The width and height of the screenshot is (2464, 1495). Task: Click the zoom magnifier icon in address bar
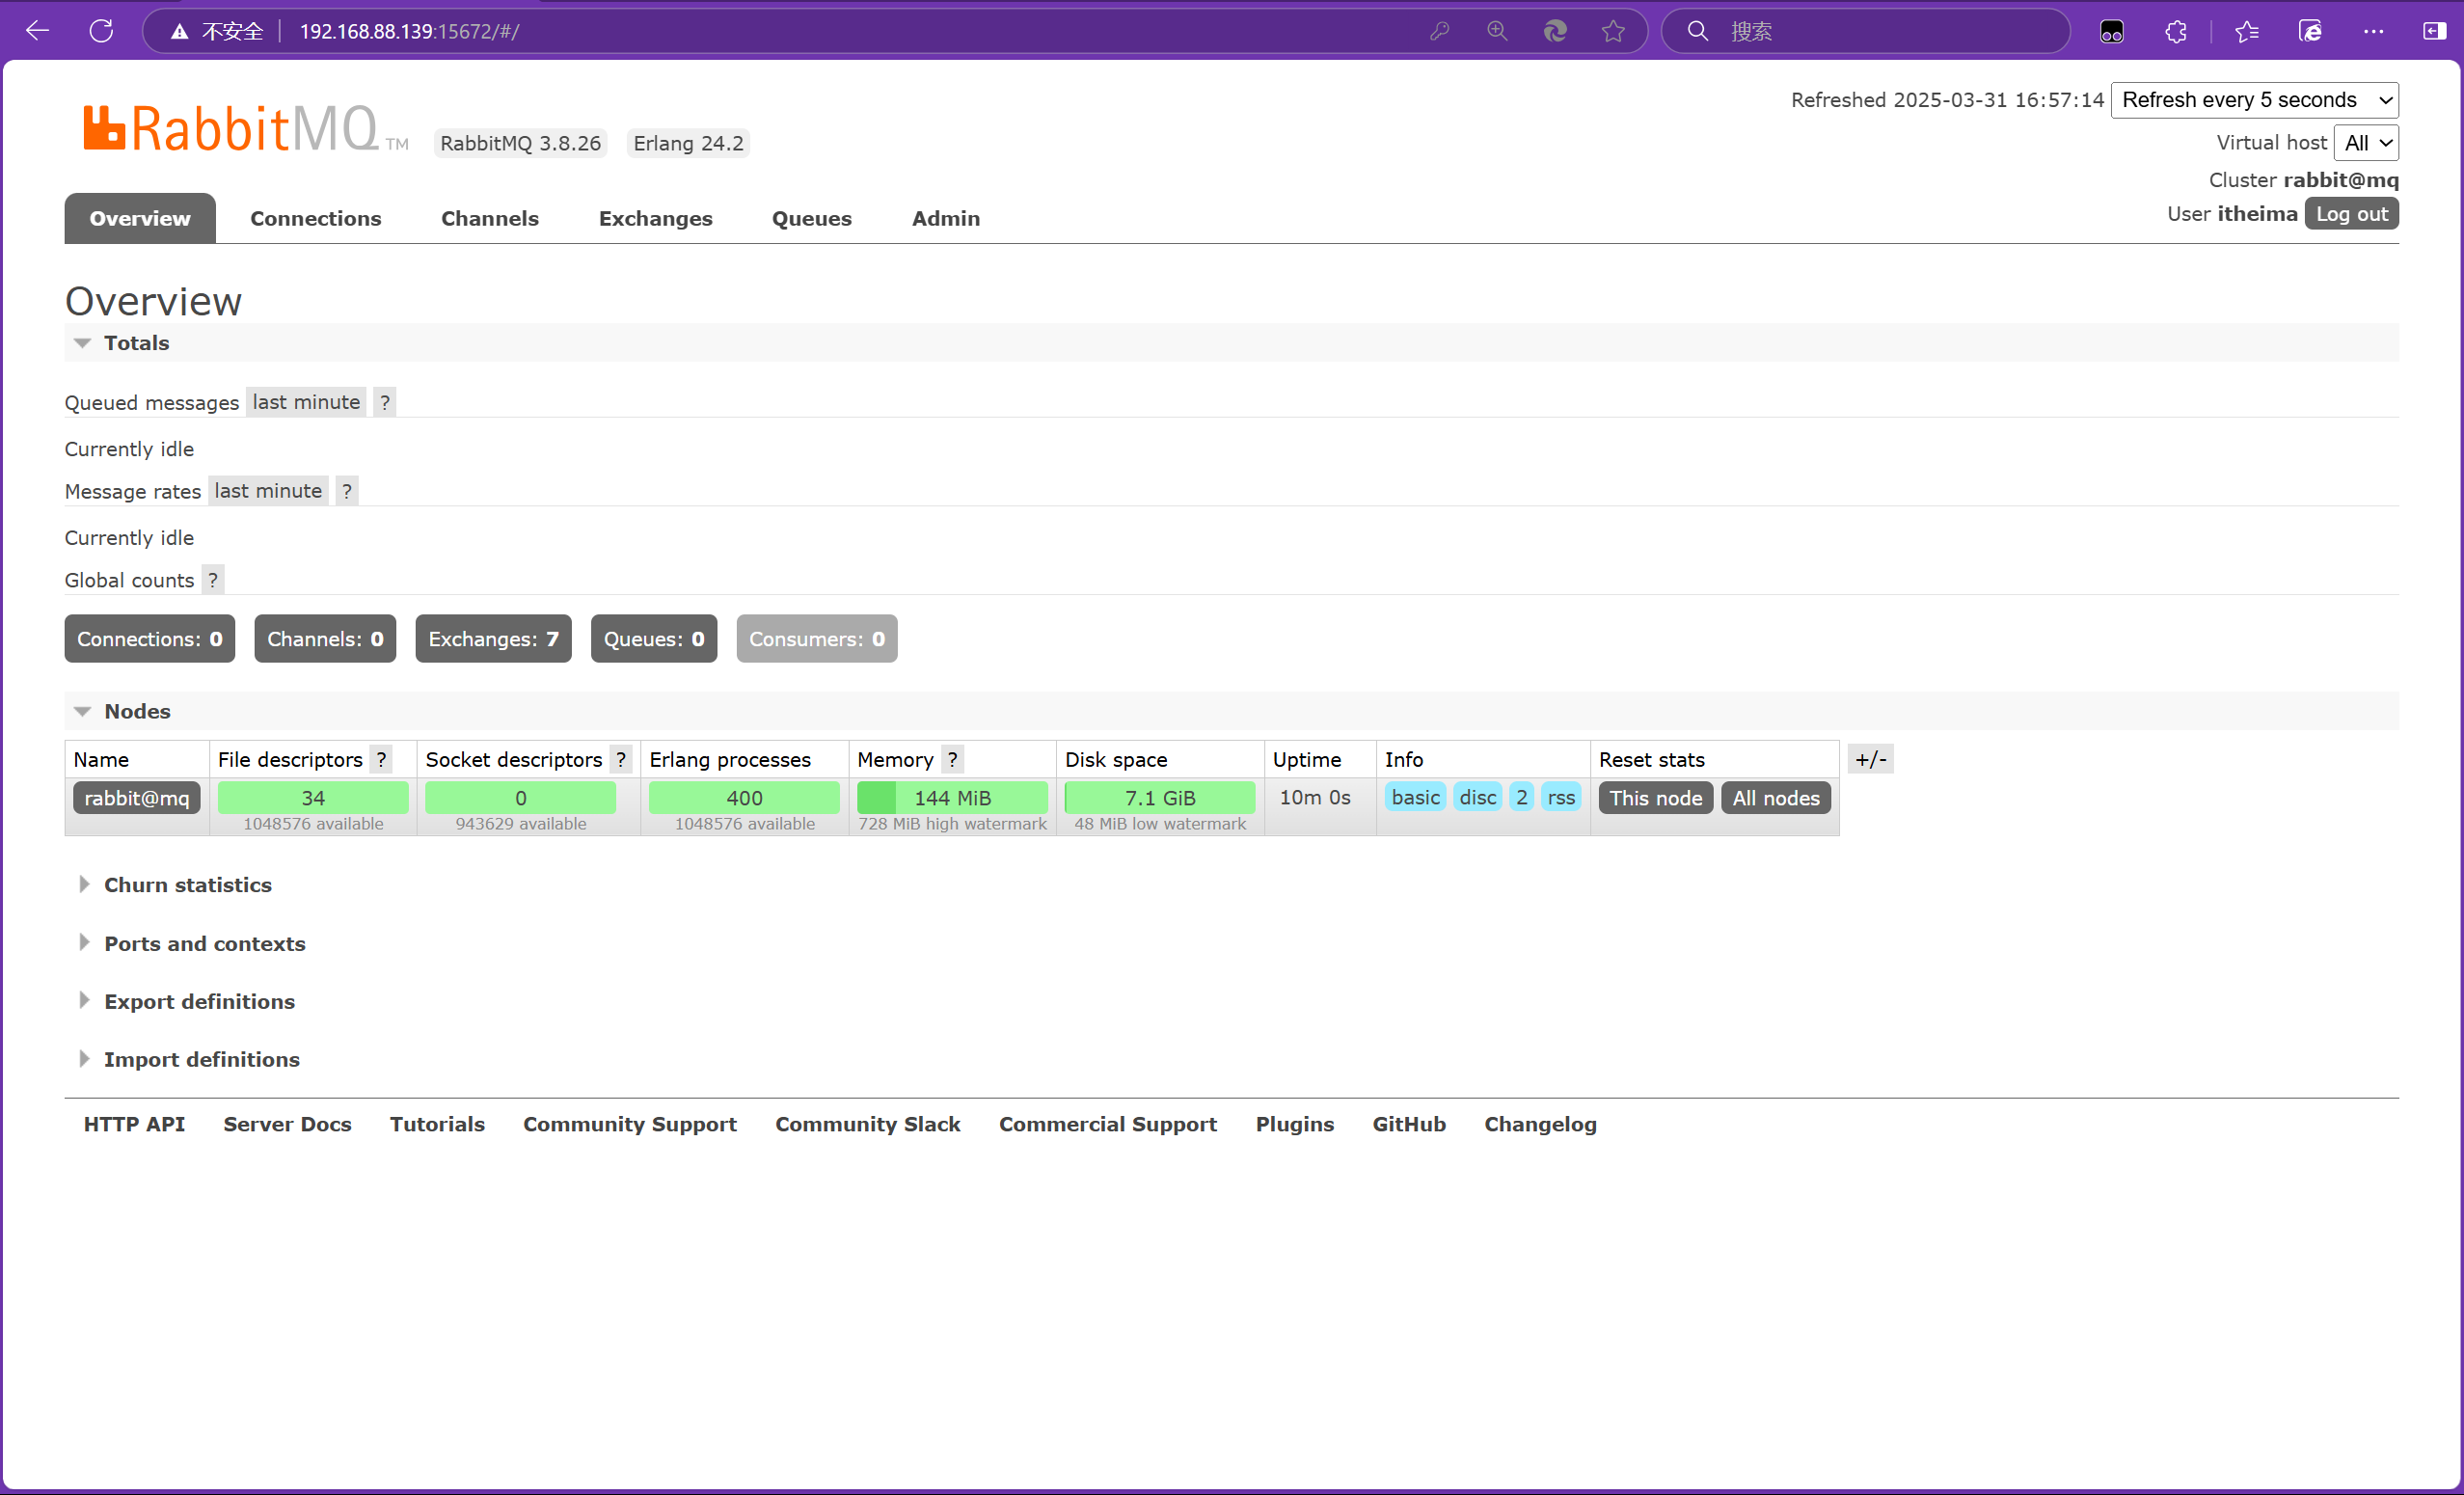click(1496, 31)
